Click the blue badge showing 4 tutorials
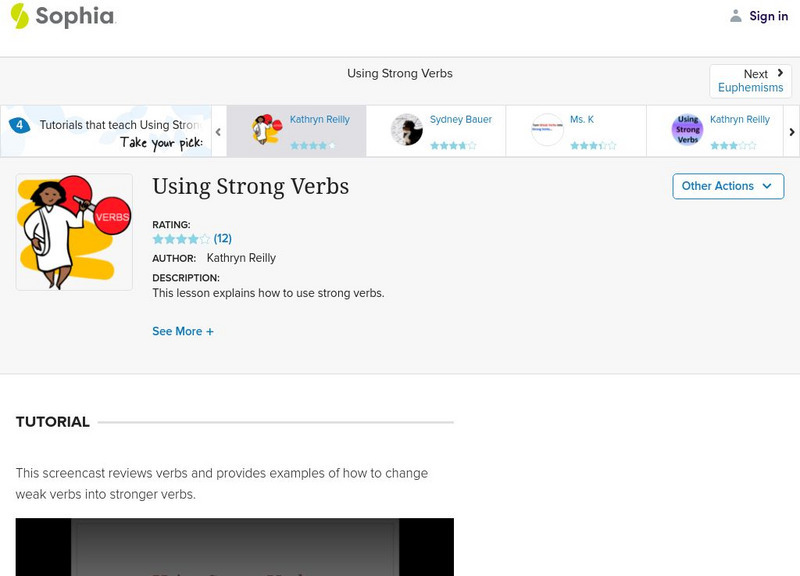This screenshot has width=800, height=576. point(19,126)
